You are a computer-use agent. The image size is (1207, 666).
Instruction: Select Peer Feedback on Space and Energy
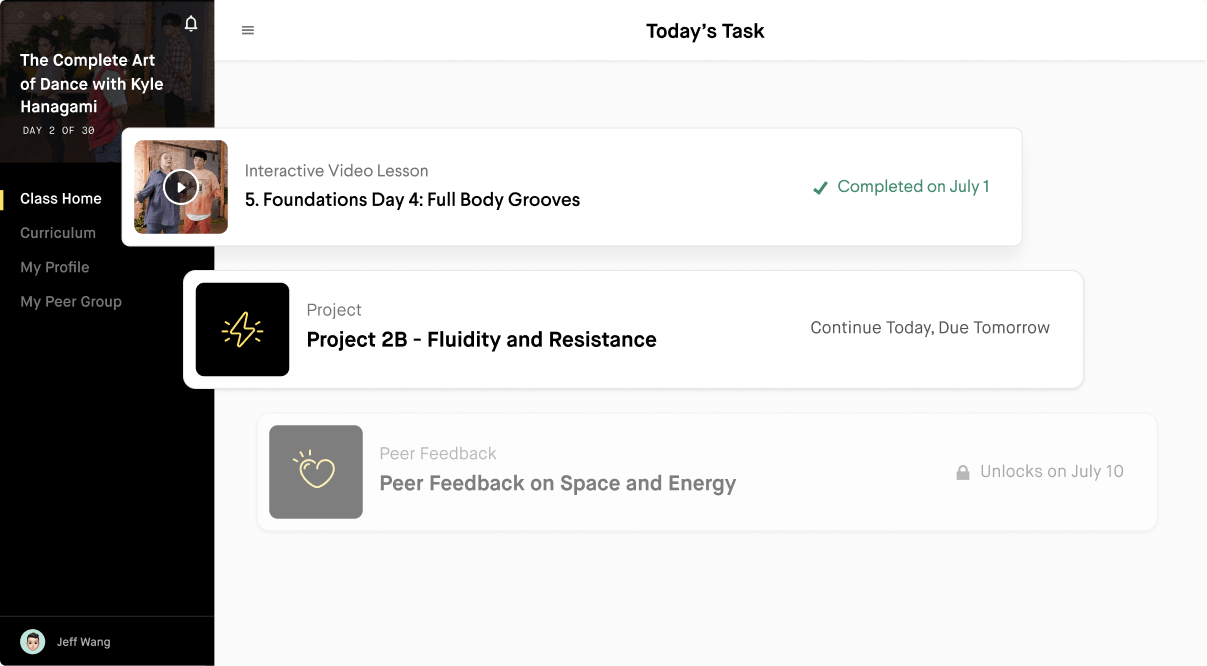pyautogui.click(x=557, y=484)
